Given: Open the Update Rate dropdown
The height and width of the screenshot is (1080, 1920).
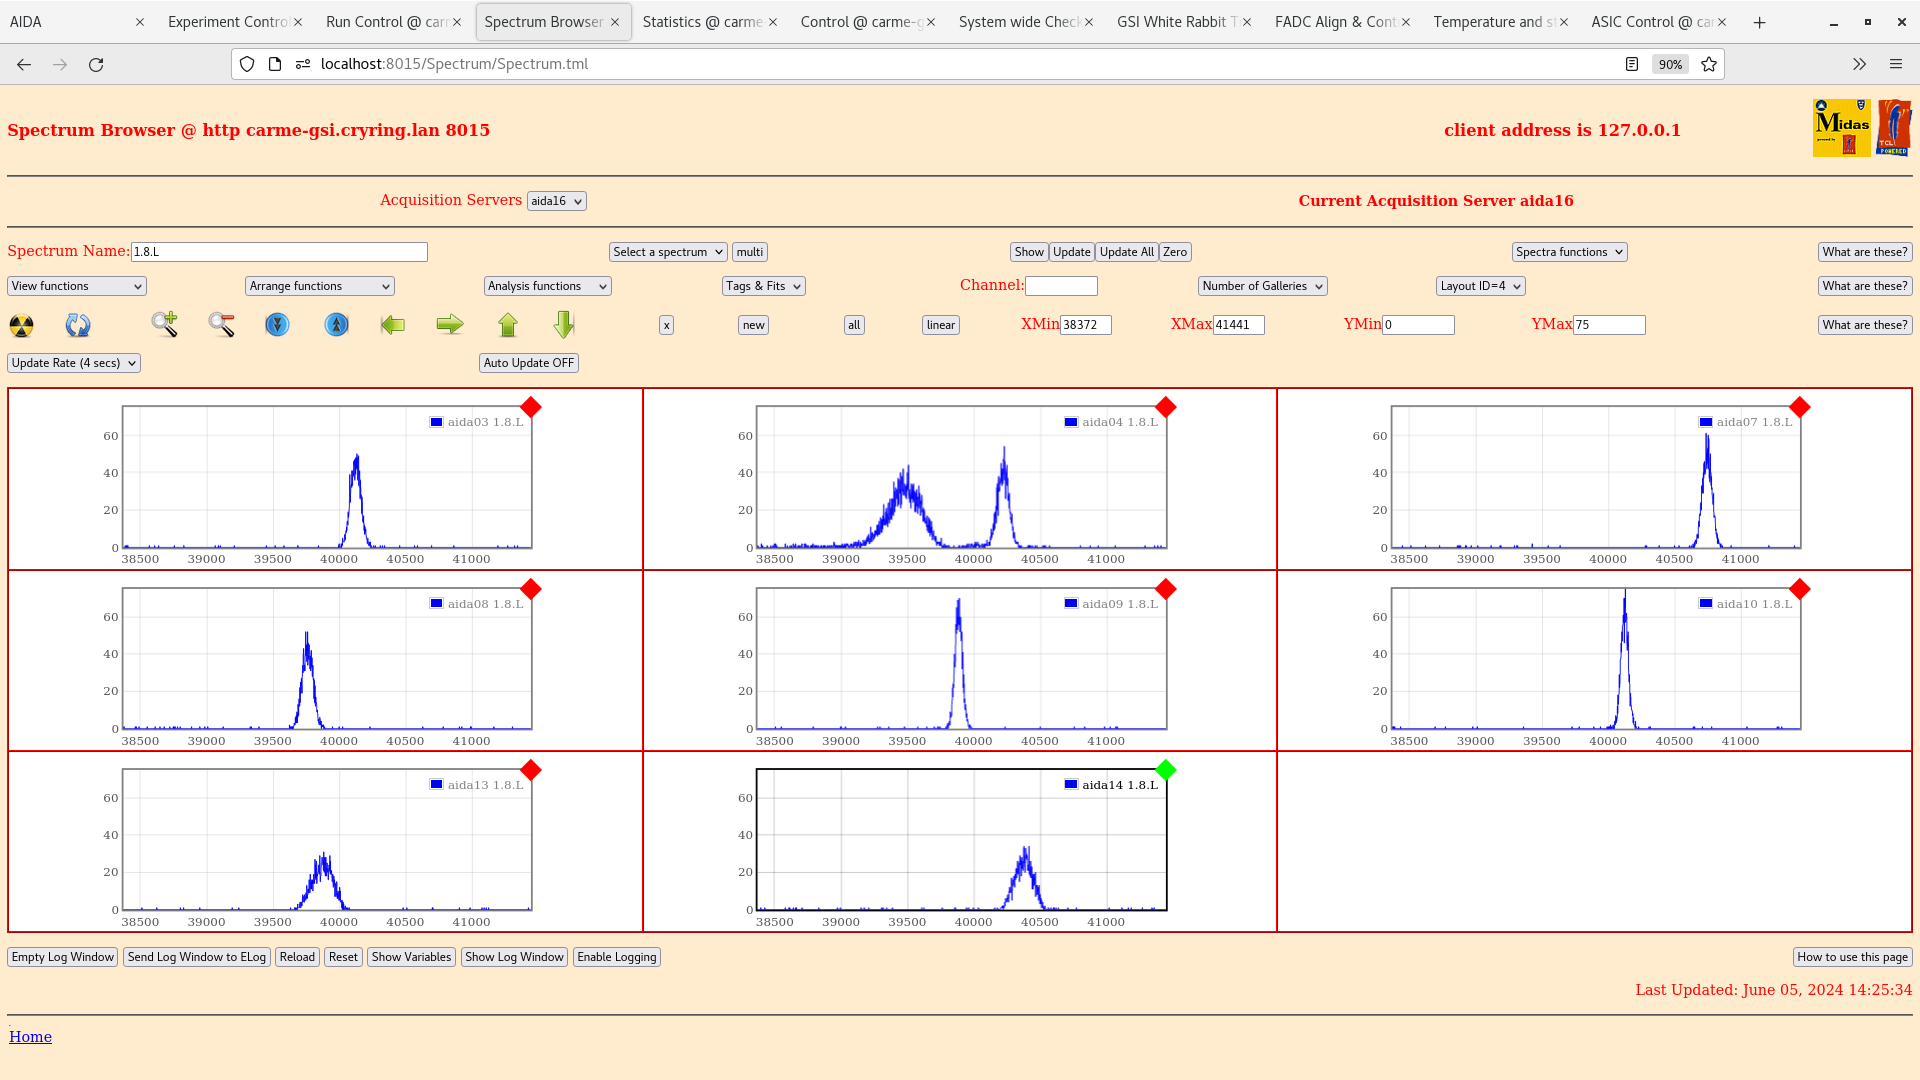Looking at the screenshot, I should (x=74, y=363).
